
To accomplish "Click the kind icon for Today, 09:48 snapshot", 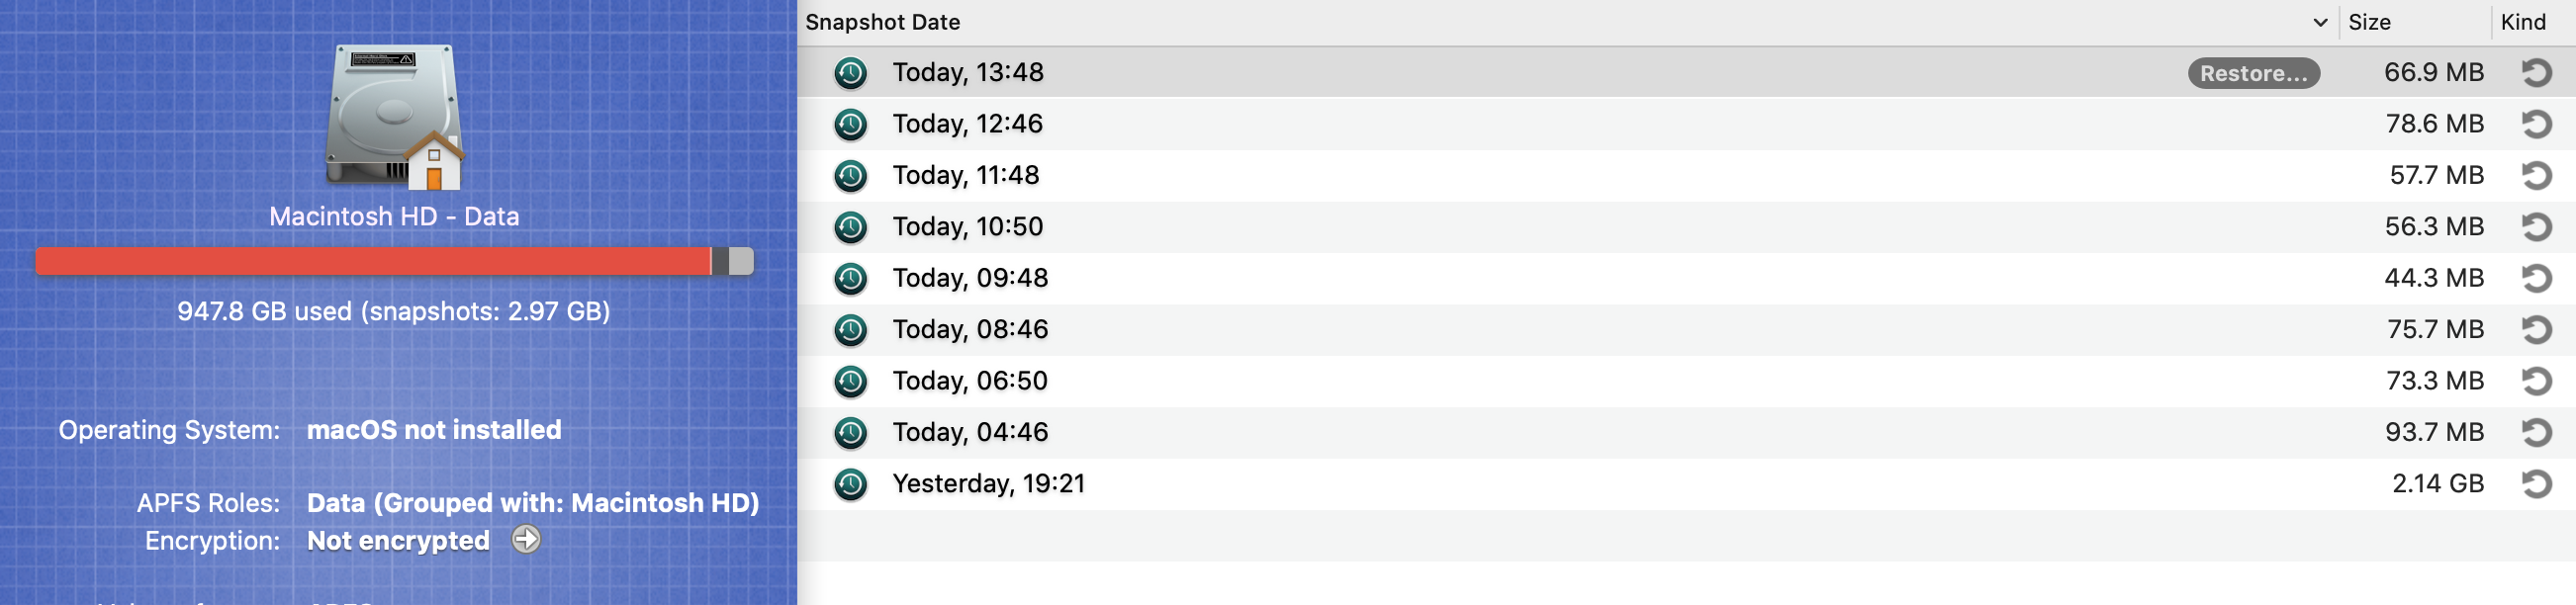I will (2536, 278).
